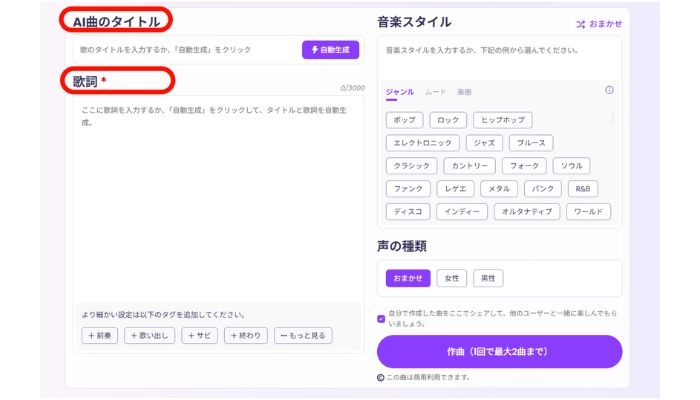
Task: Toggle the share-with-other-users checkbox
Action: pyautogui.click(x=381, y=319)
